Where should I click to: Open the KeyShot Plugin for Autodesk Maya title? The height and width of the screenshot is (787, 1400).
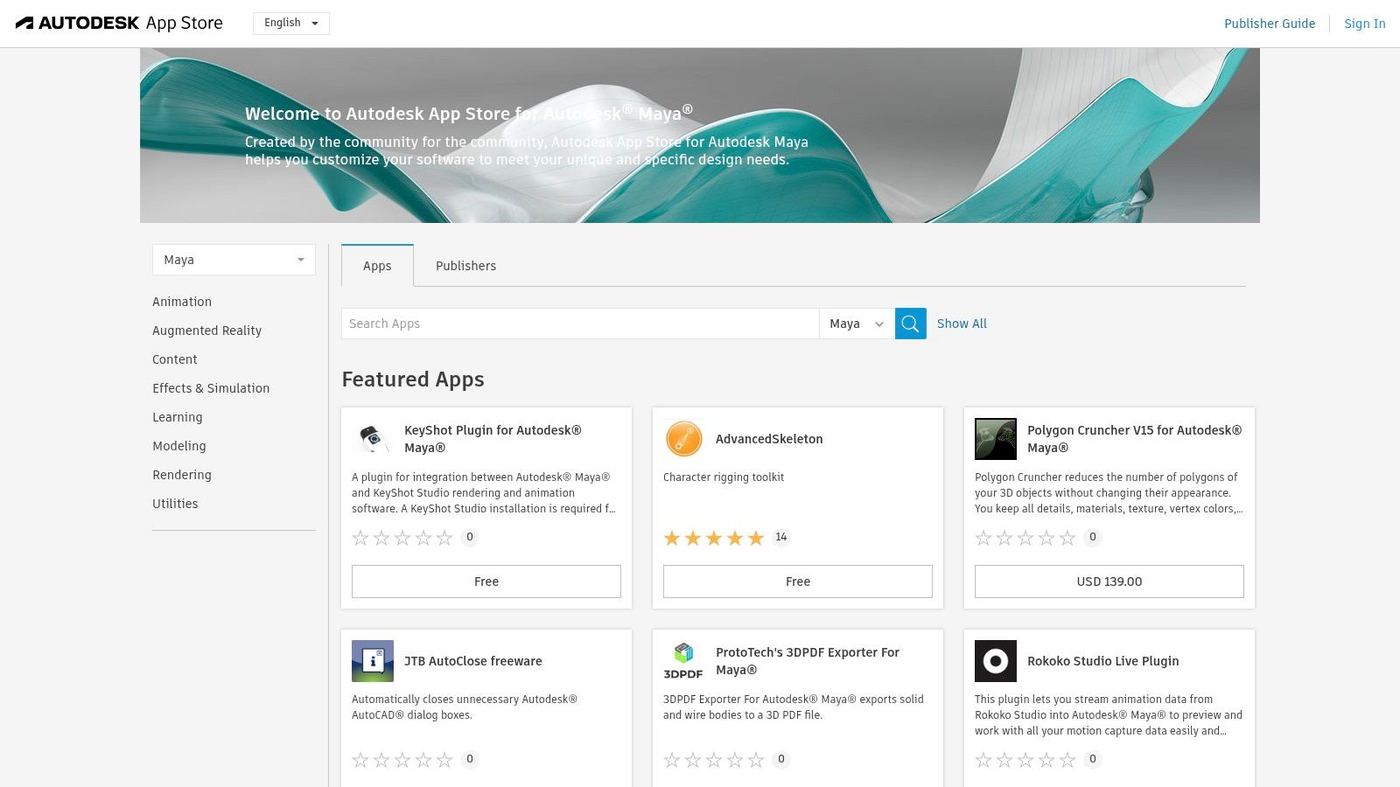[493, 439]
